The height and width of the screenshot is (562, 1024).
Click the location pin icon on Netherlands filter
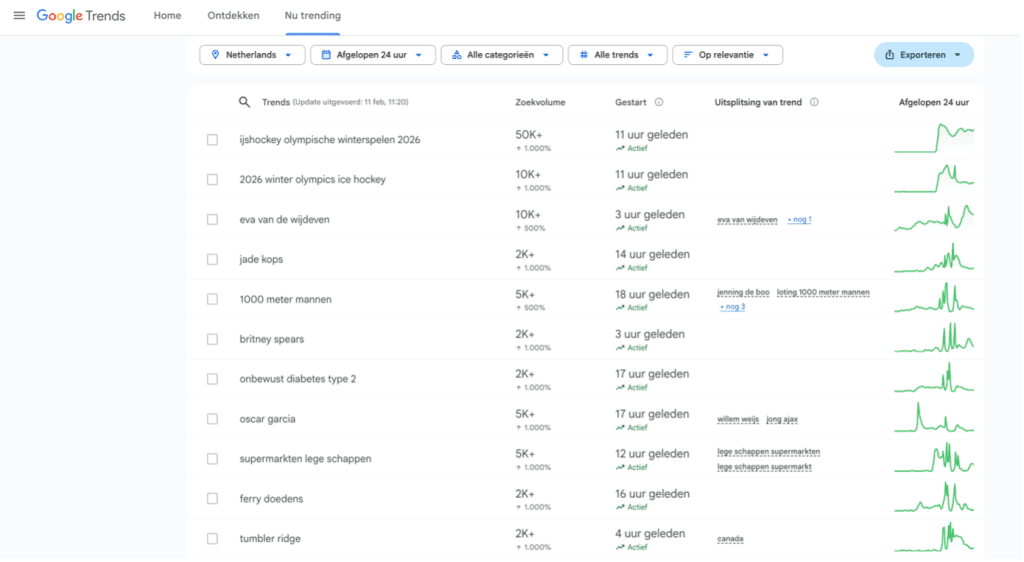point(215,55)
